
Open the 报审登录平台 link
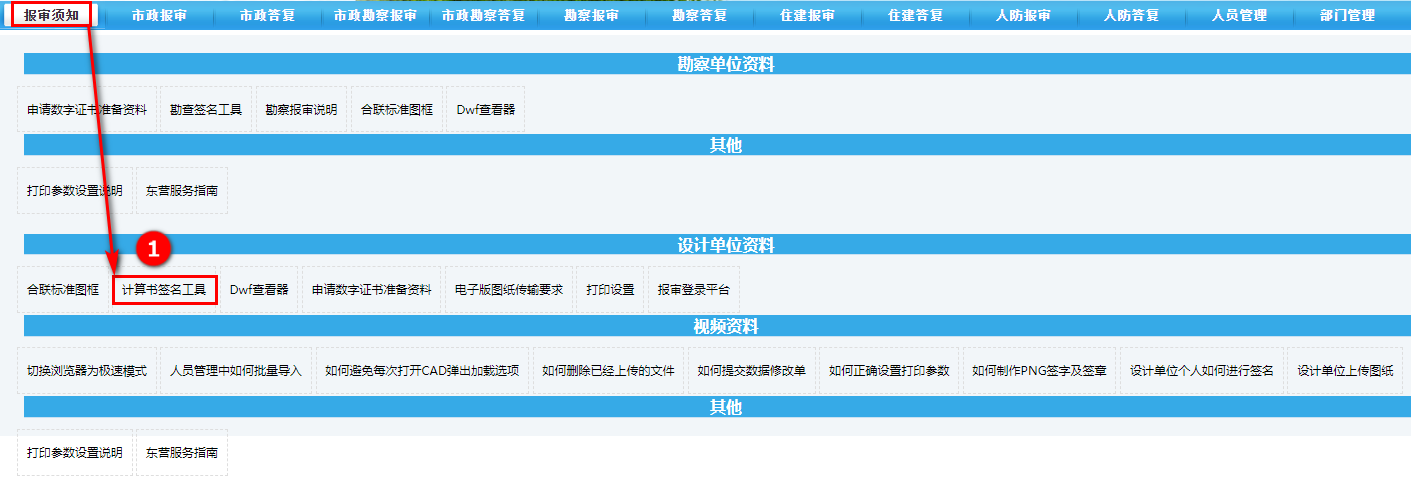694,290
